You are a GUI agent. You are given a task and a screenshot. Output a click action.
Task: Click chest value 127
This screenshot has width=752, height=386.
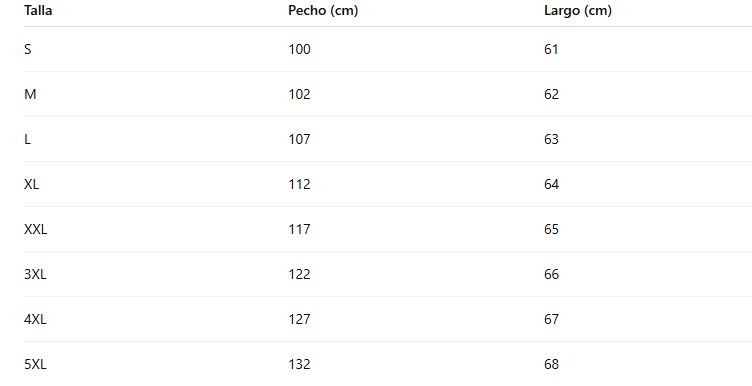click(299, 320)
